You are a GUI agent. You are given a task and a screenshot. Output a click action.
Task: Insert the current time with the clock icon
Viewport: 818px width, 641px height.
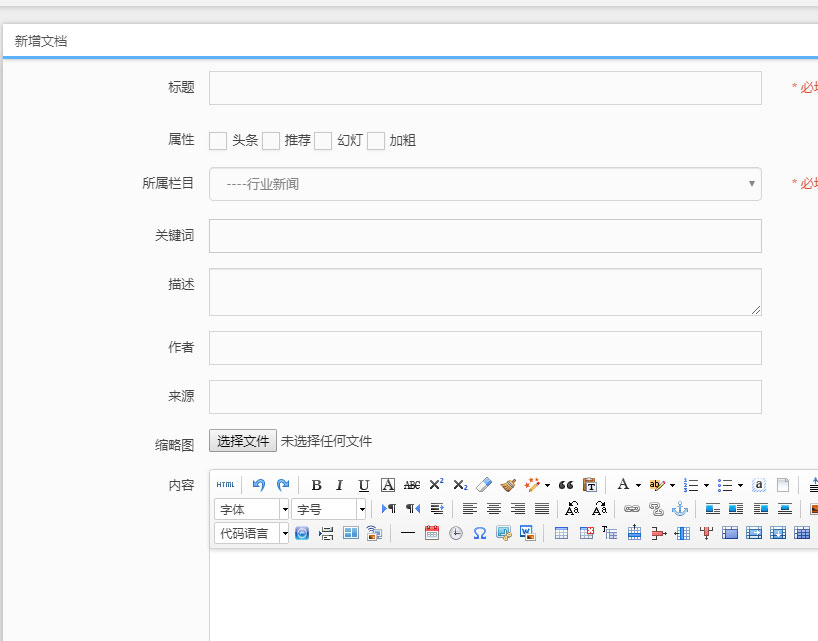(456, 533)
